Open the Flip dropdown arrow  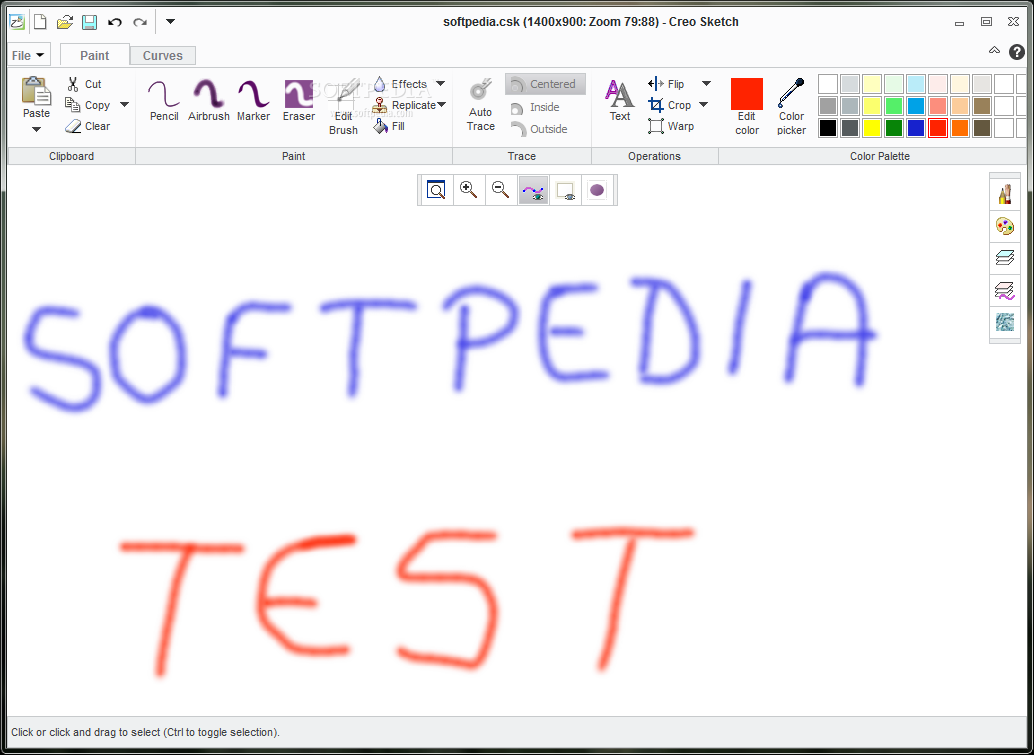point(706,84)
